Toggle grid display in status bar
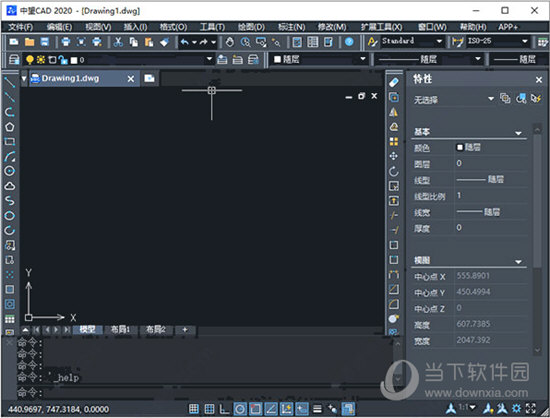The image size is (550, 418). (x=209, y=409)
